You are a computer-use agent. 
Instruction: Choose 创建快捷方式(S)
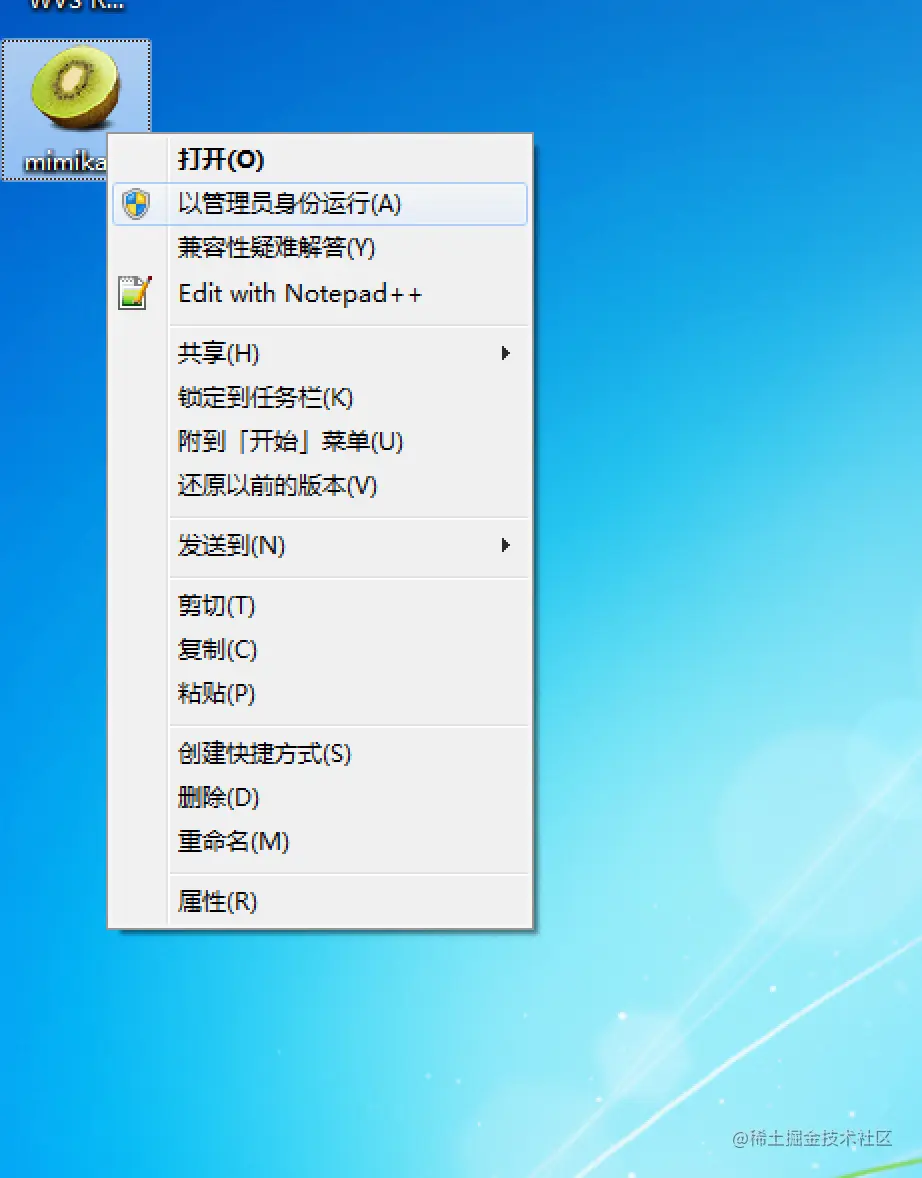click(320, 753)
